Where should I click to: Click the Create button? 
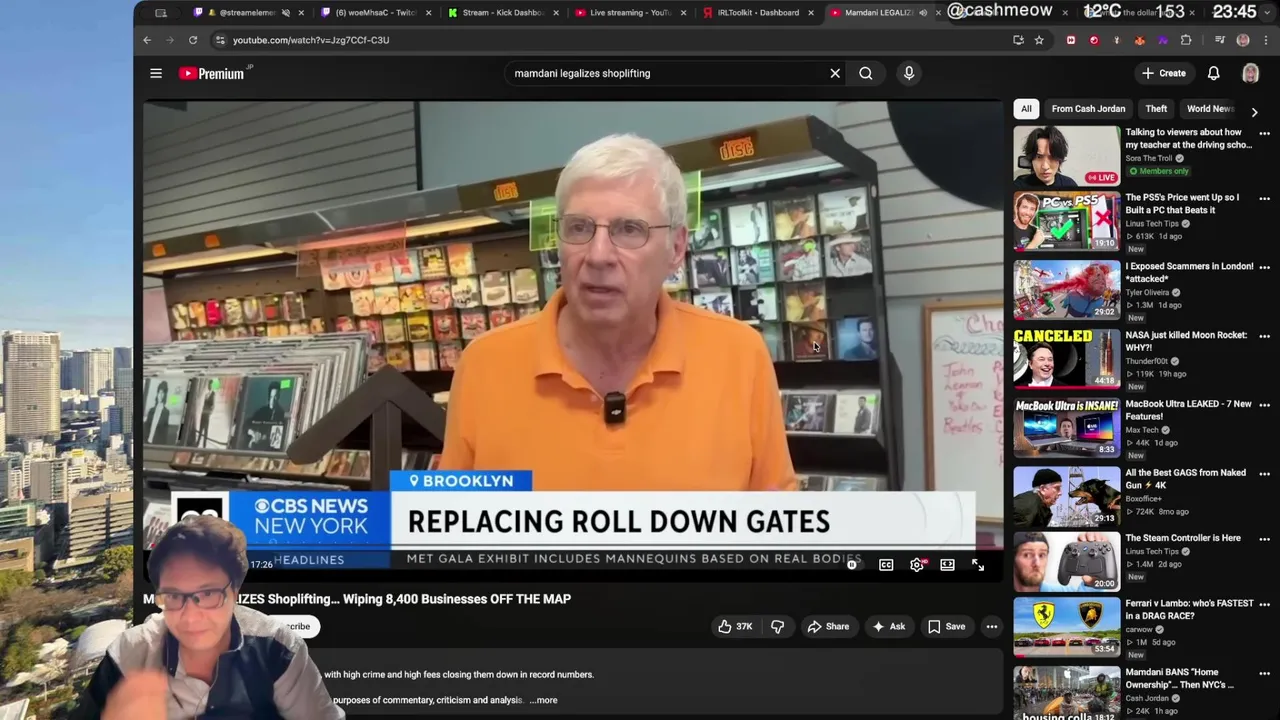1164,73
